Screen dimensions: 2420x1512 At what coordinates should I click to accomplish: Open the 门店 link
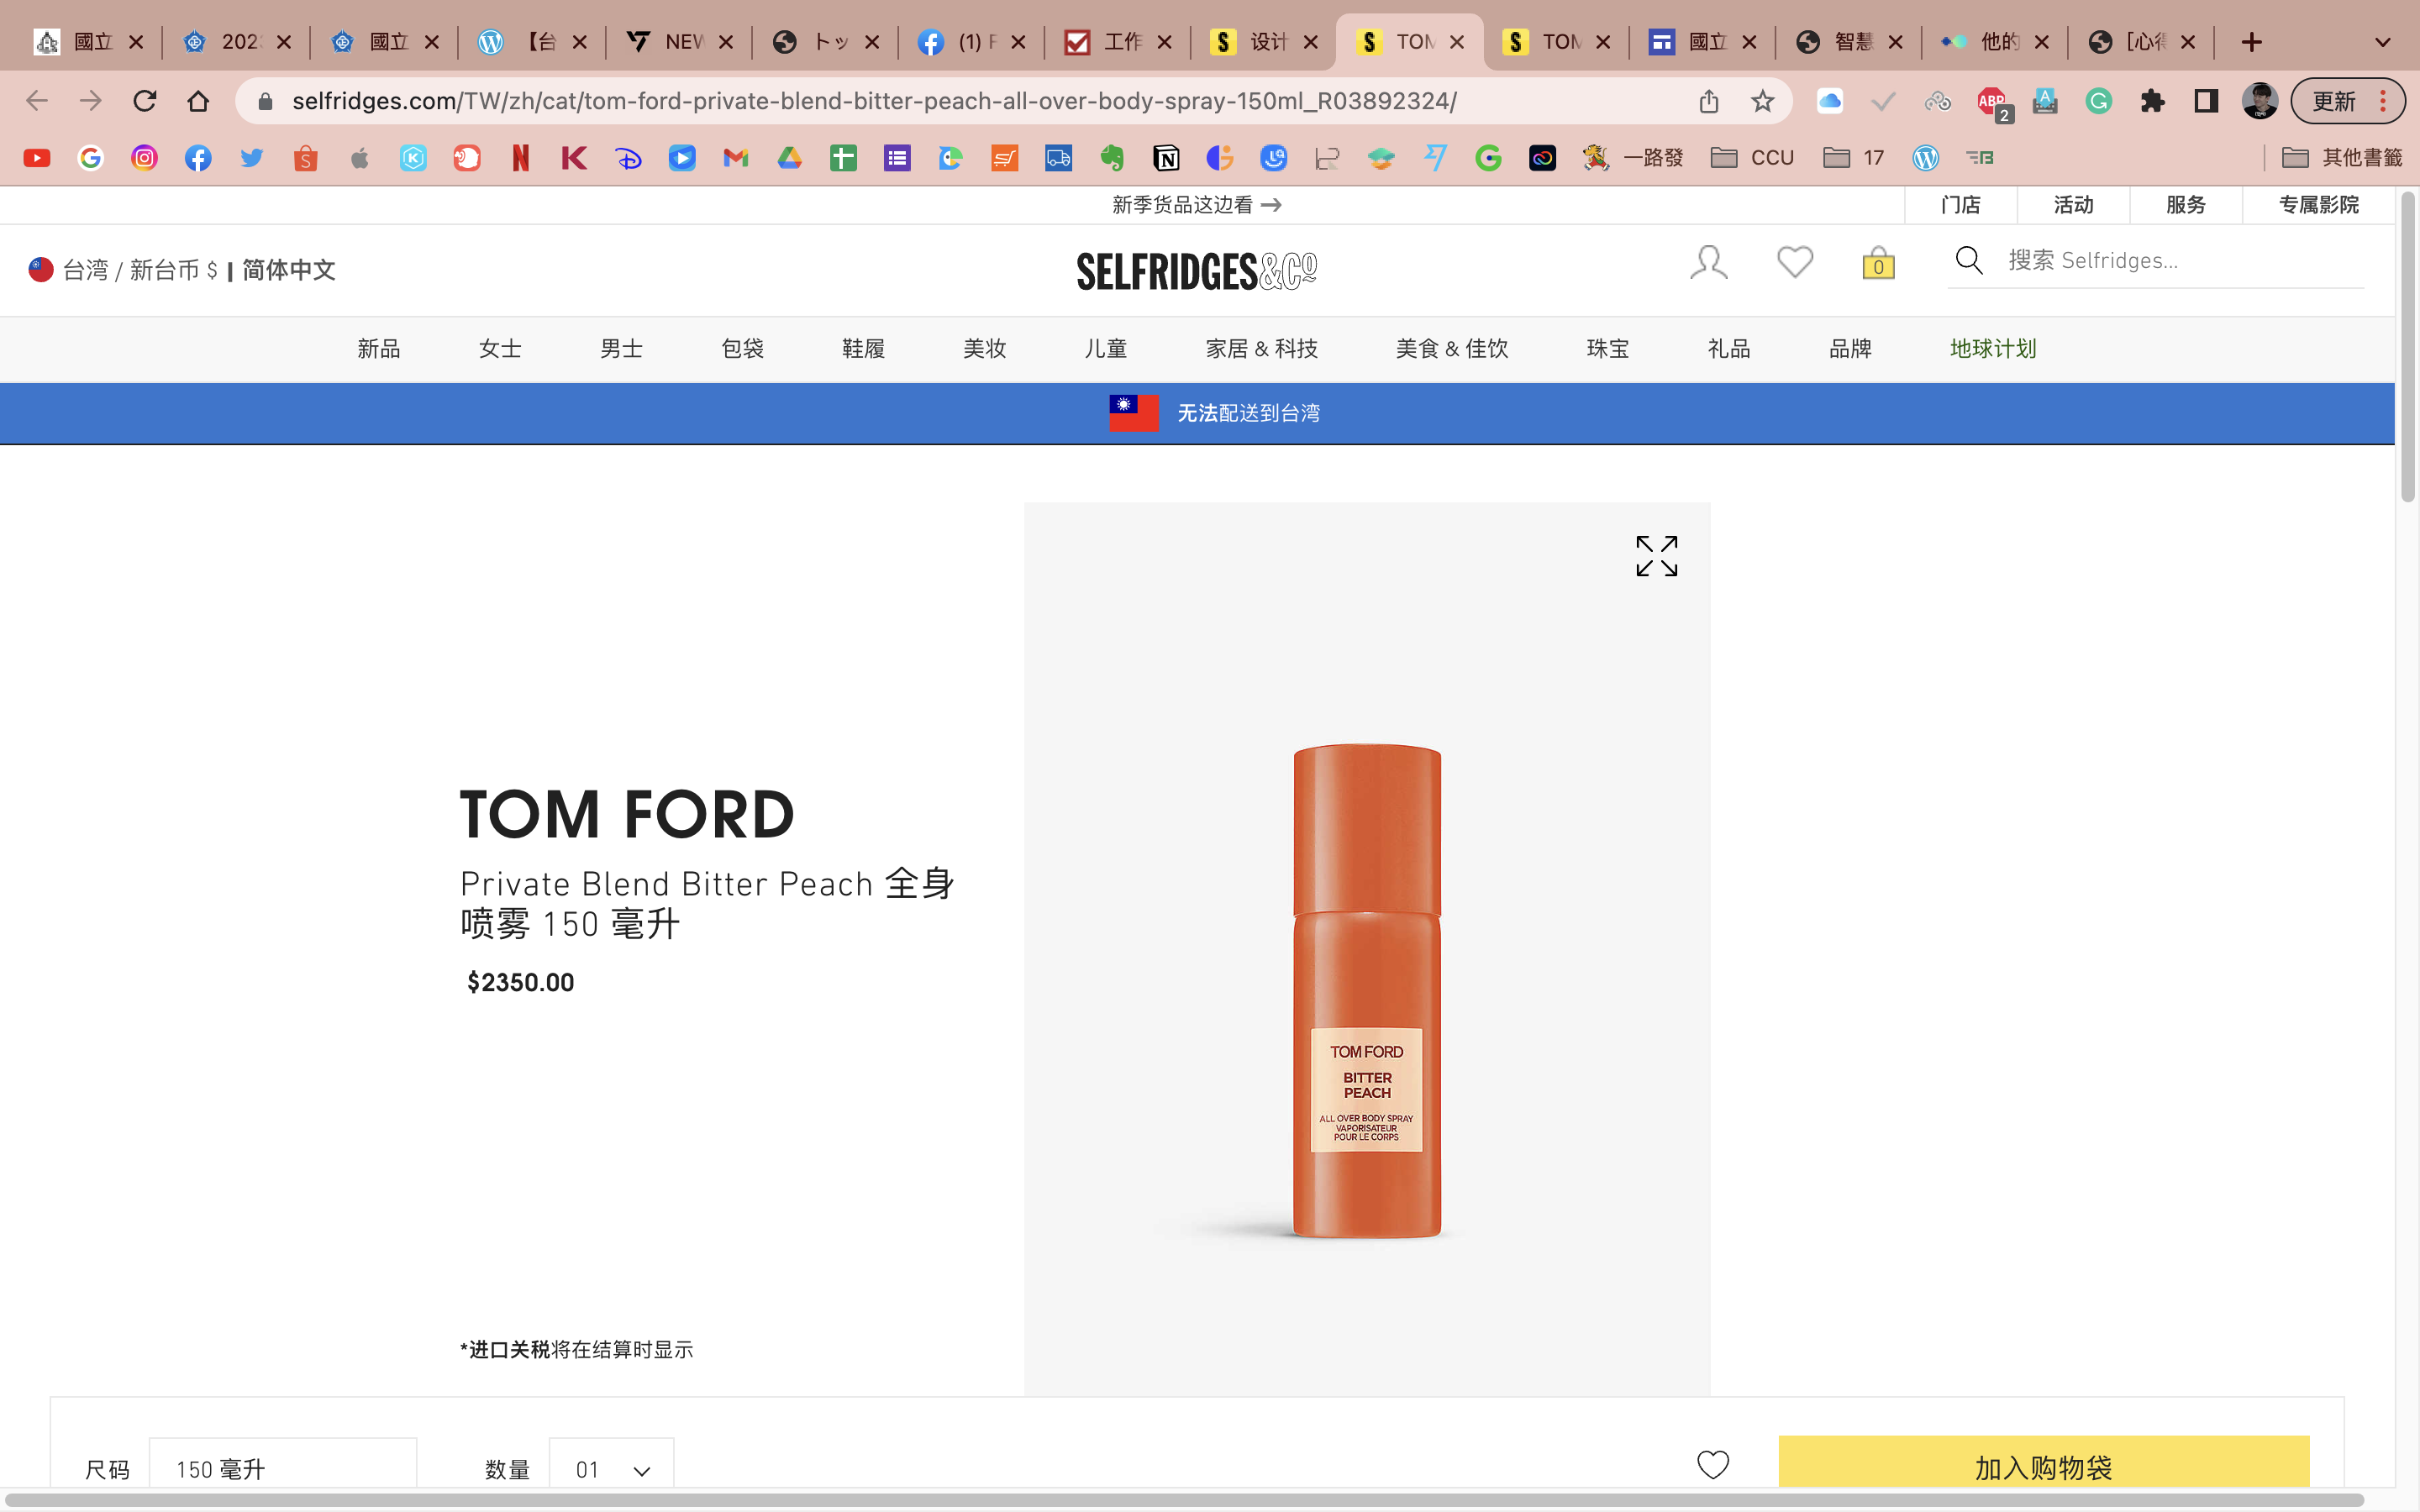tap(1960, 205)
